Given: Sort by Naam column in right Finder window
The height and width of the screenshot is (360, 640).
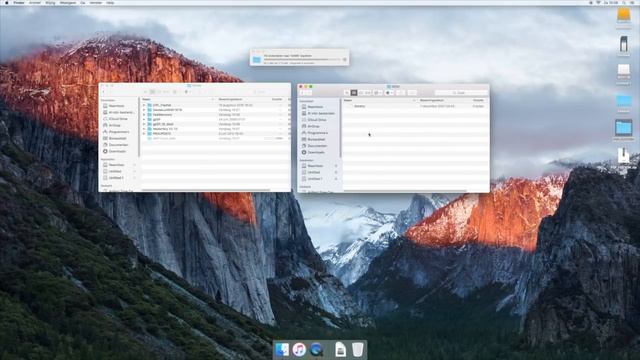Looking at the screenshot, I should [x=379, y=100].
